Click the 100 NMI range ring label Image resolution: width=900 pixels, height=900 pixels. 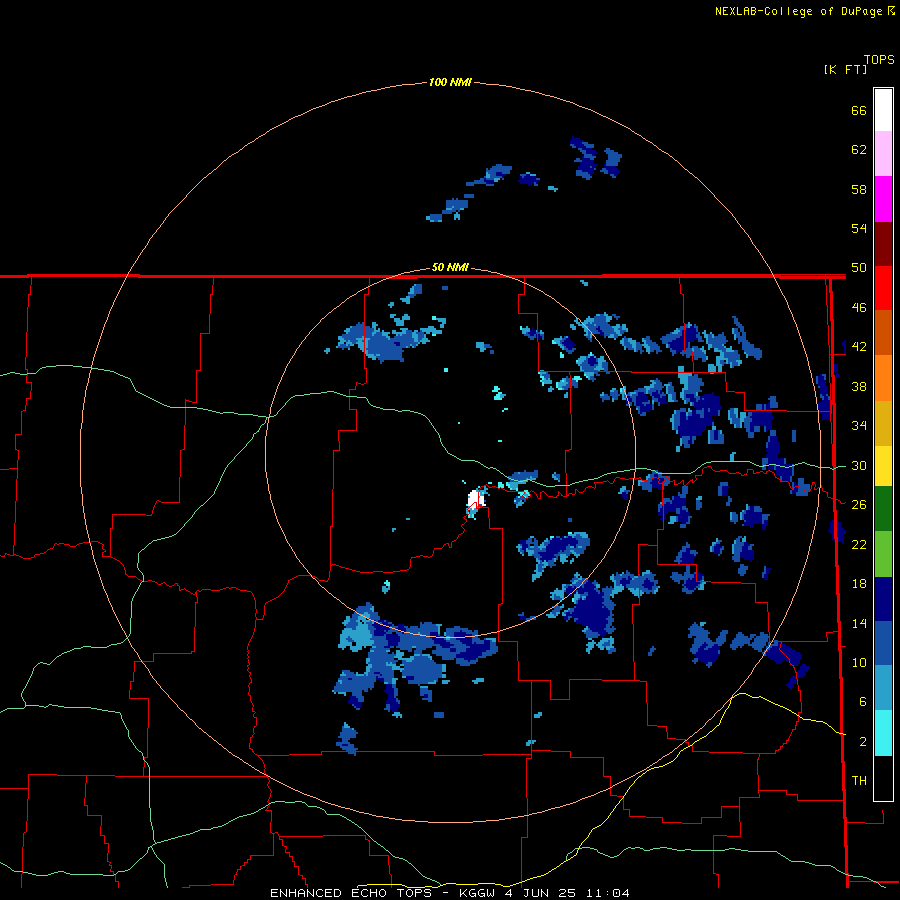coord(450,82)
